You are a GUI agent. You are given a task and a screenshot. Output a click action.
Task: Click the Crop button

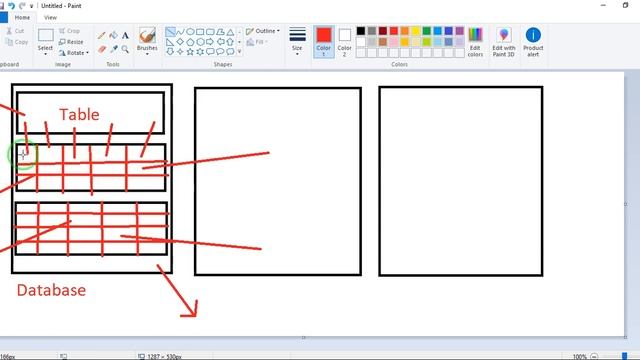pyautogui.click(x=69, y=31)
